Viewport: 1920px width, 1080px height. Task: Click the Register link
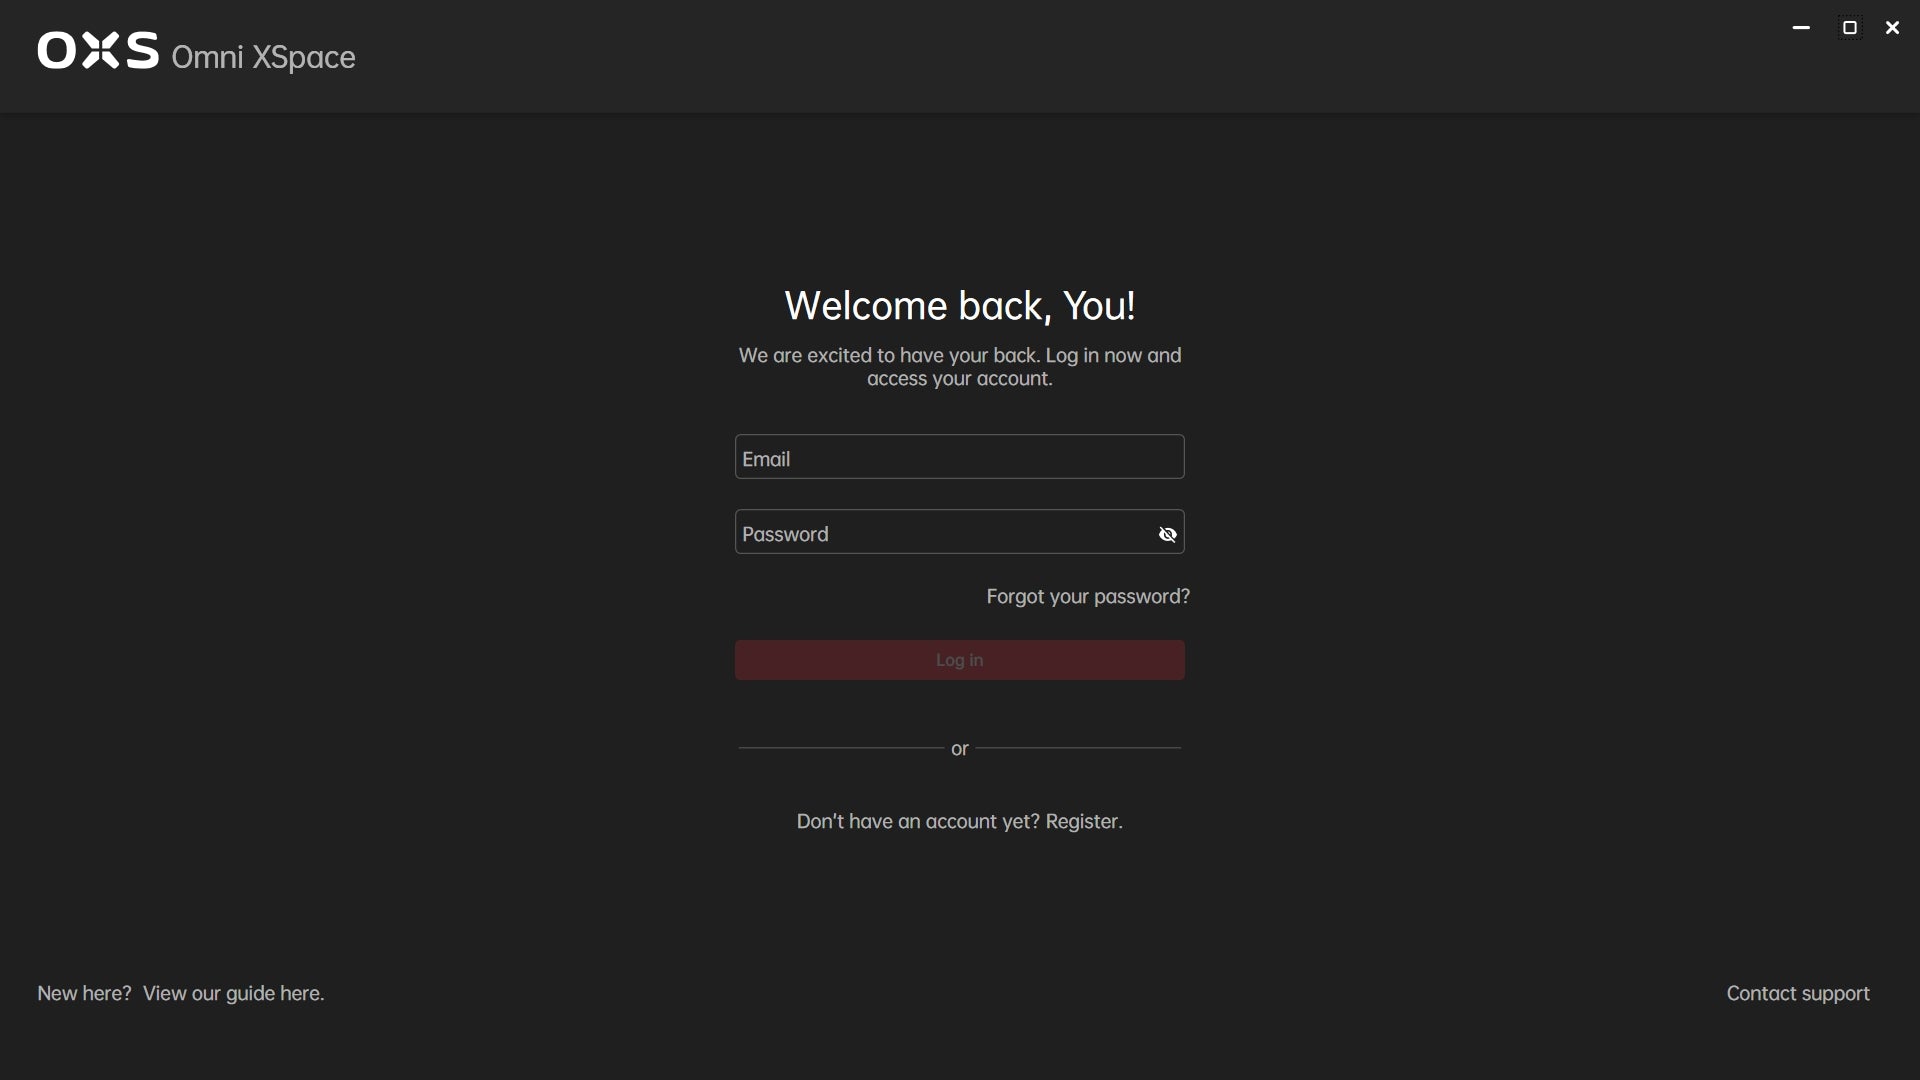click(1084, 822)
